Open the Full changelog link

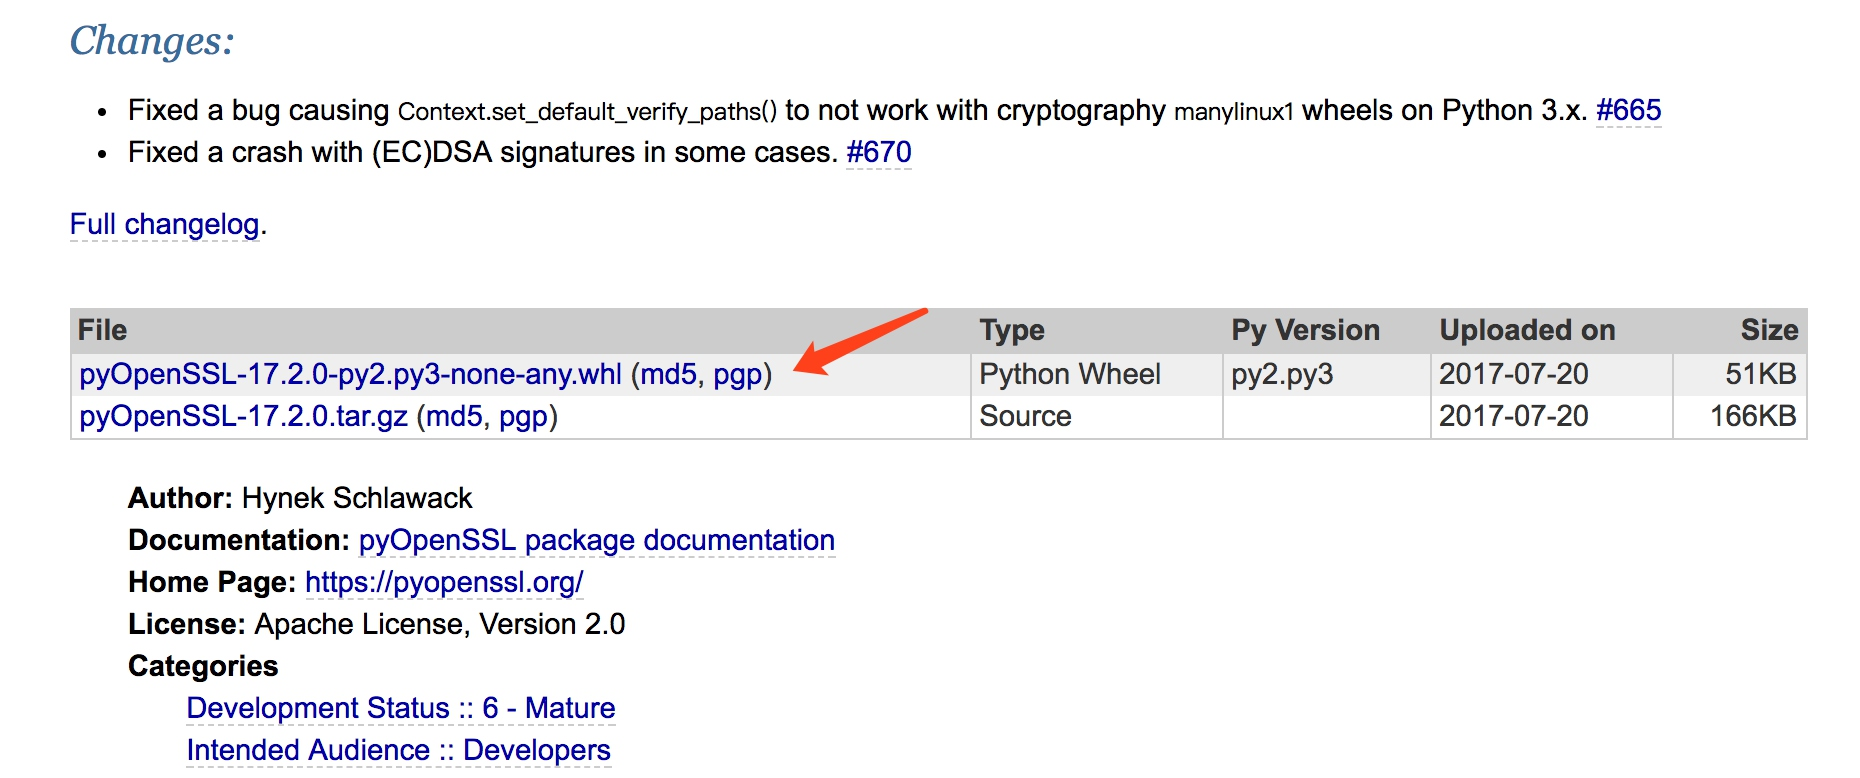click(x=164, y=224)
